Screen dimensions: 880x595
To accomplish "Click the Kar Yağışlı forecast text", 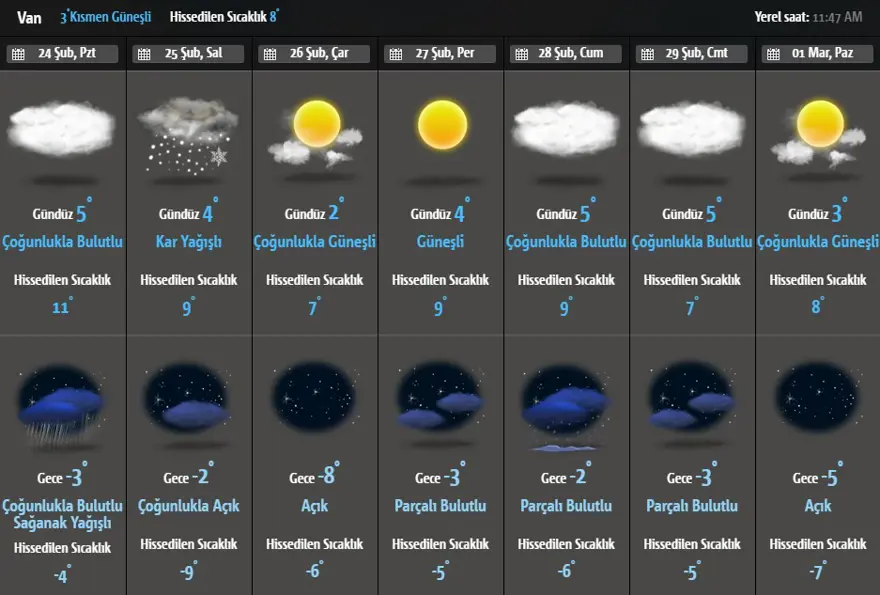I will pyautogui.click(x=188, y=242).
